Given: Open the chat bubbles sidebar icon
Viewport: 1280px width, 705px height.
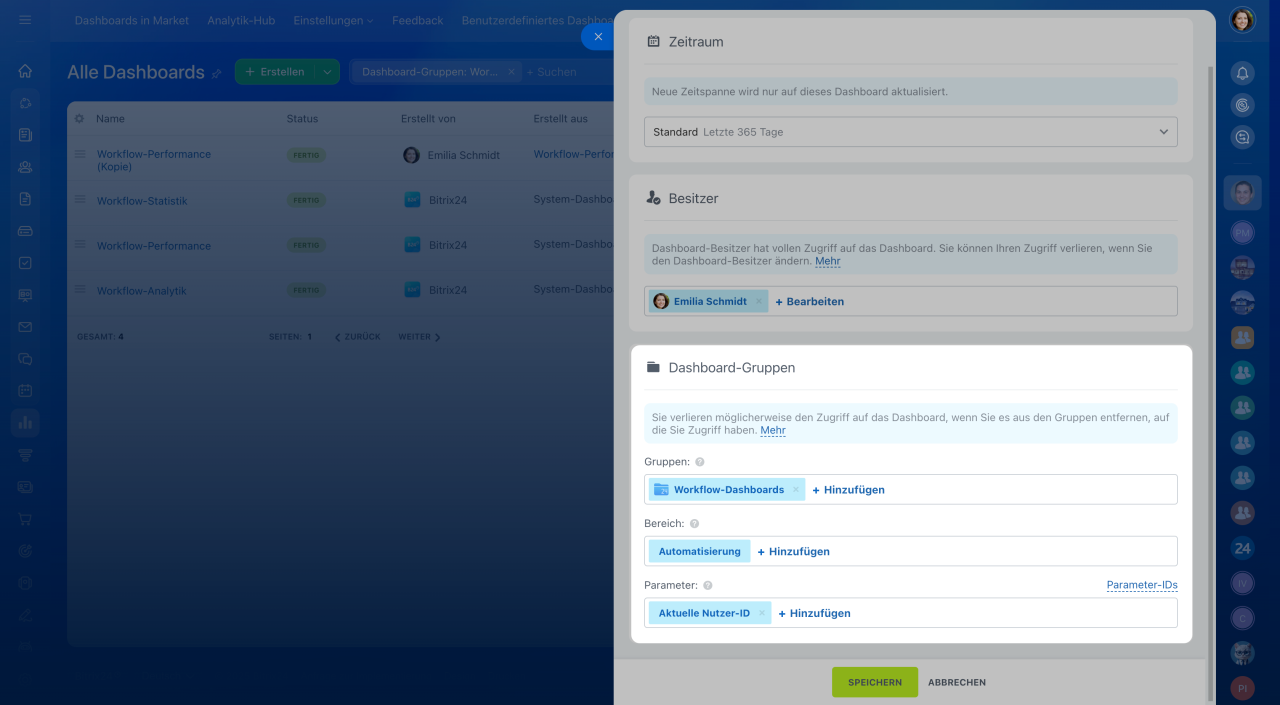Looking at the screenshot, I should coord(25,359).
